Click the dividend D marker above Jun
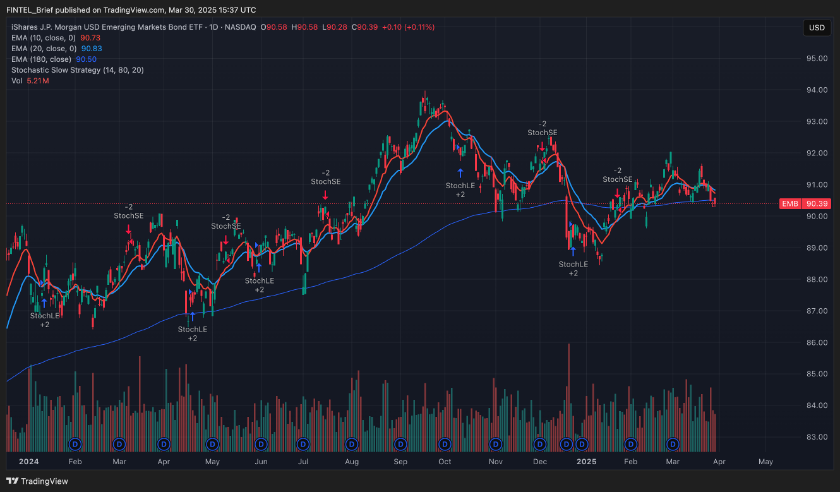The width and height of the screenshot is (840, 492). point(260,444)
